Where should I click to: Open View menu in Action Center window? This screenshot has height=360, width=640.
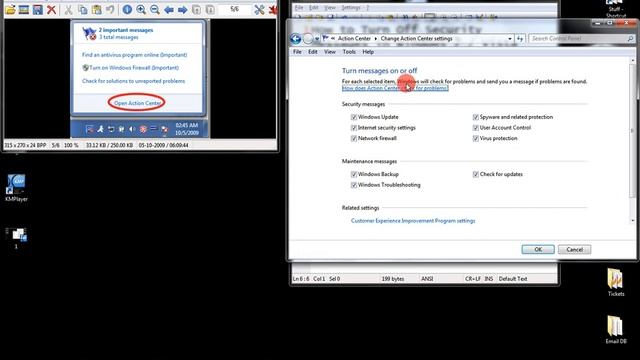pyautogui.click(x=330, y=52)
